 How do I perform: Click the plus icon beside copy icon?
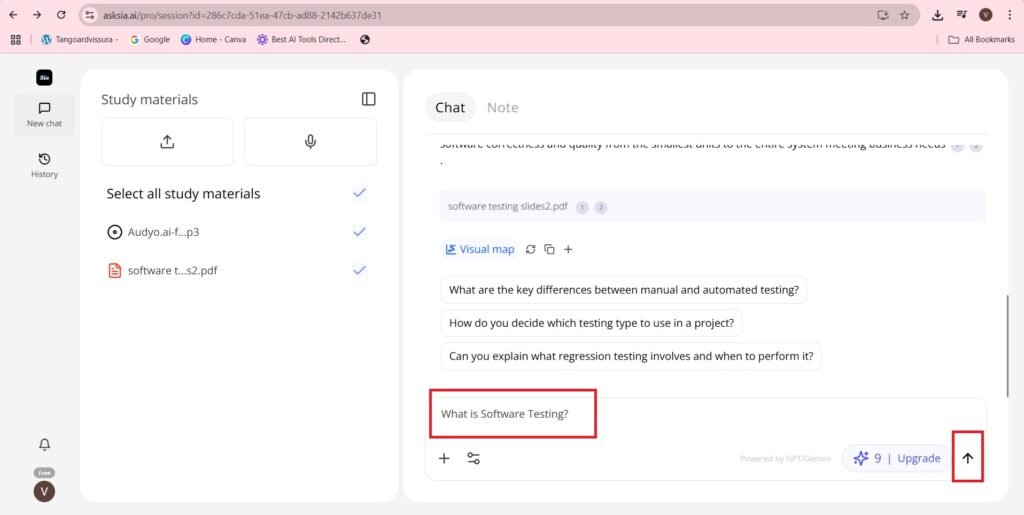click(568, 249)
